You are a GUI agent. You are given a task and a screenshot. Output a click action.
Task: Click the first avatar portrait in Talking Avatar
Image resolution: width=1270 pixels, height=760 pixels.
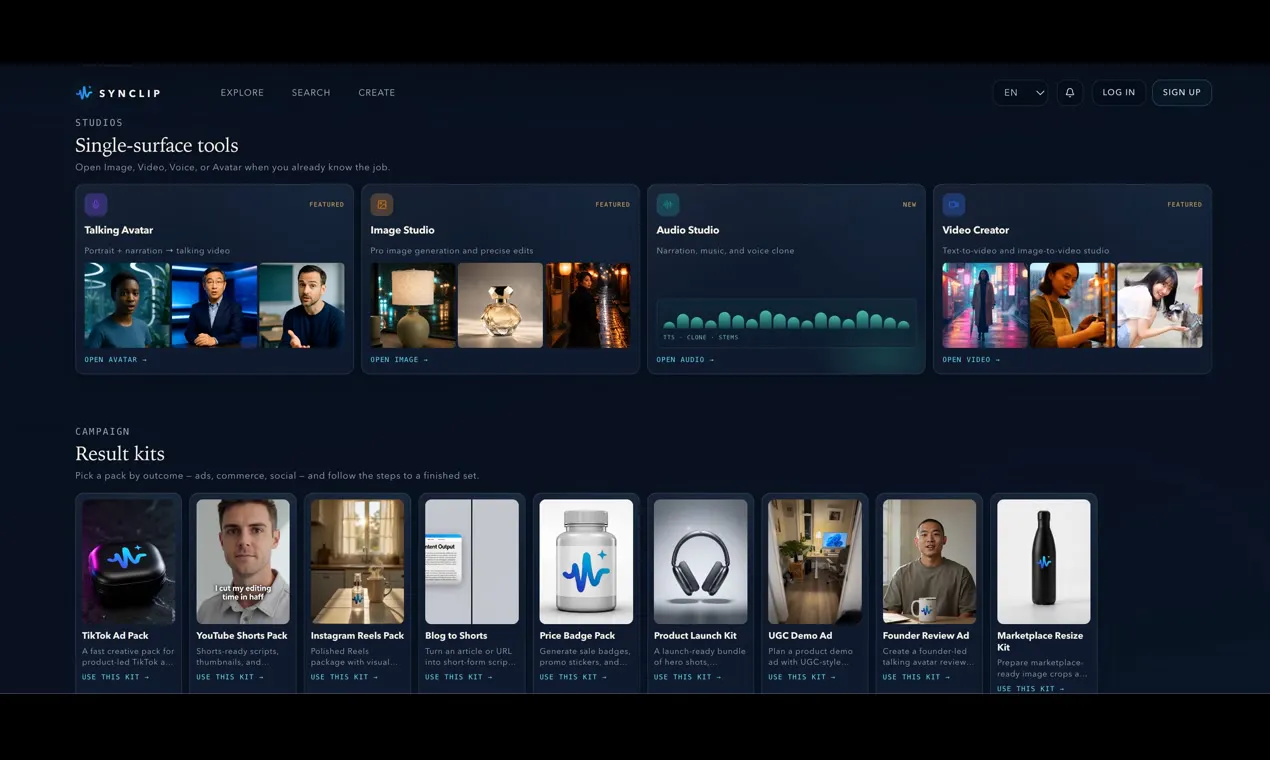click(127, 305)
